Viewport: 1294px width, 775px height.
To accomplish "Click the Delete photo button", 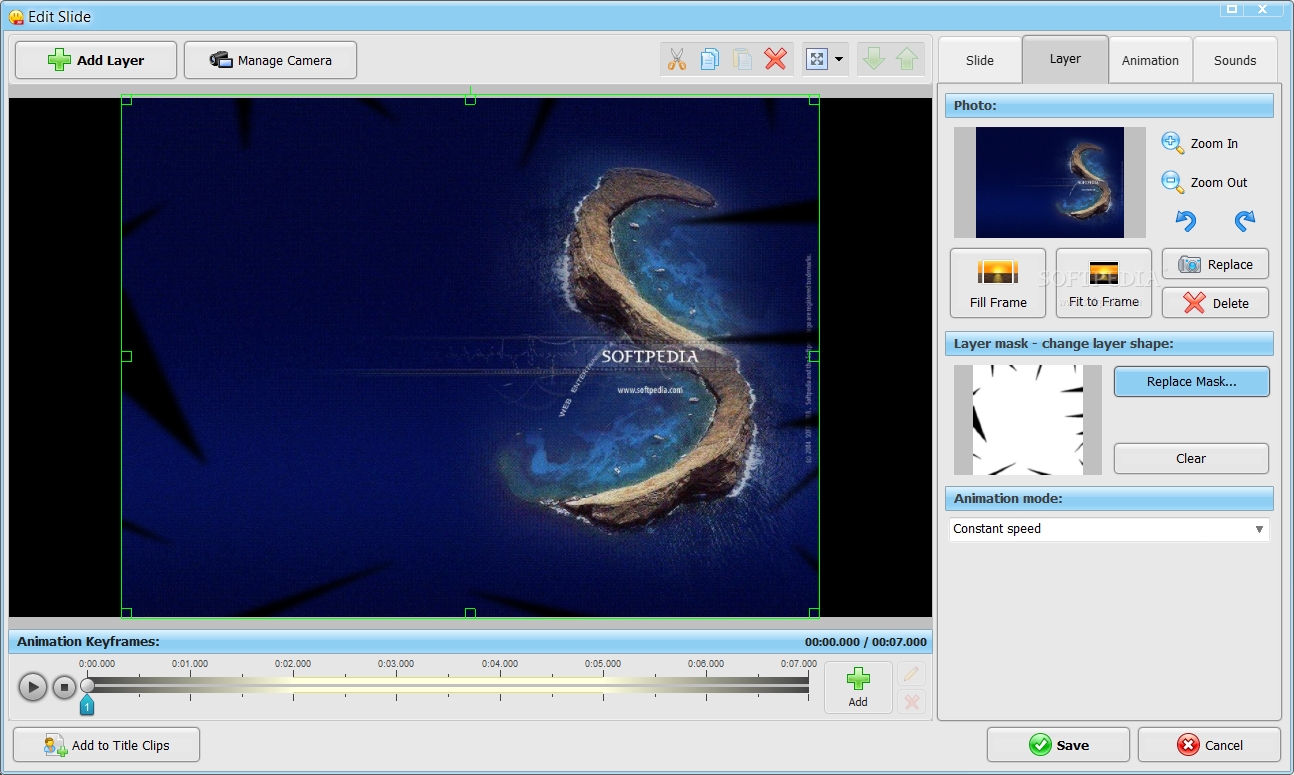I will [1215, 303].
